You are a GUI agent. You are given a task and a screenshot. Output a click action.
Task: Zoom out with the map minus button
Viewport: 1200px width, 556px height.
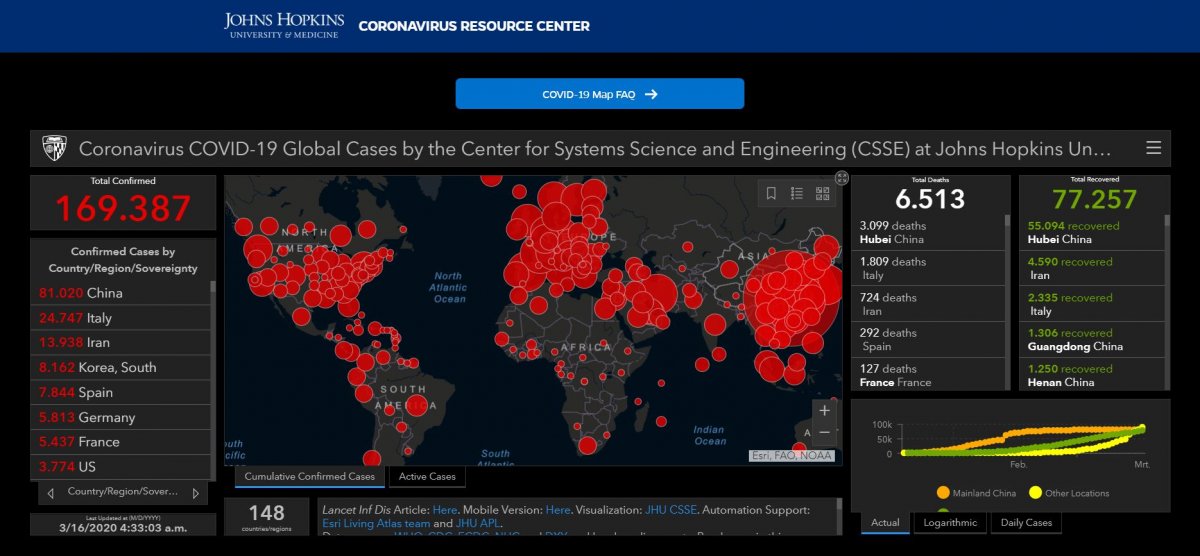824,432
